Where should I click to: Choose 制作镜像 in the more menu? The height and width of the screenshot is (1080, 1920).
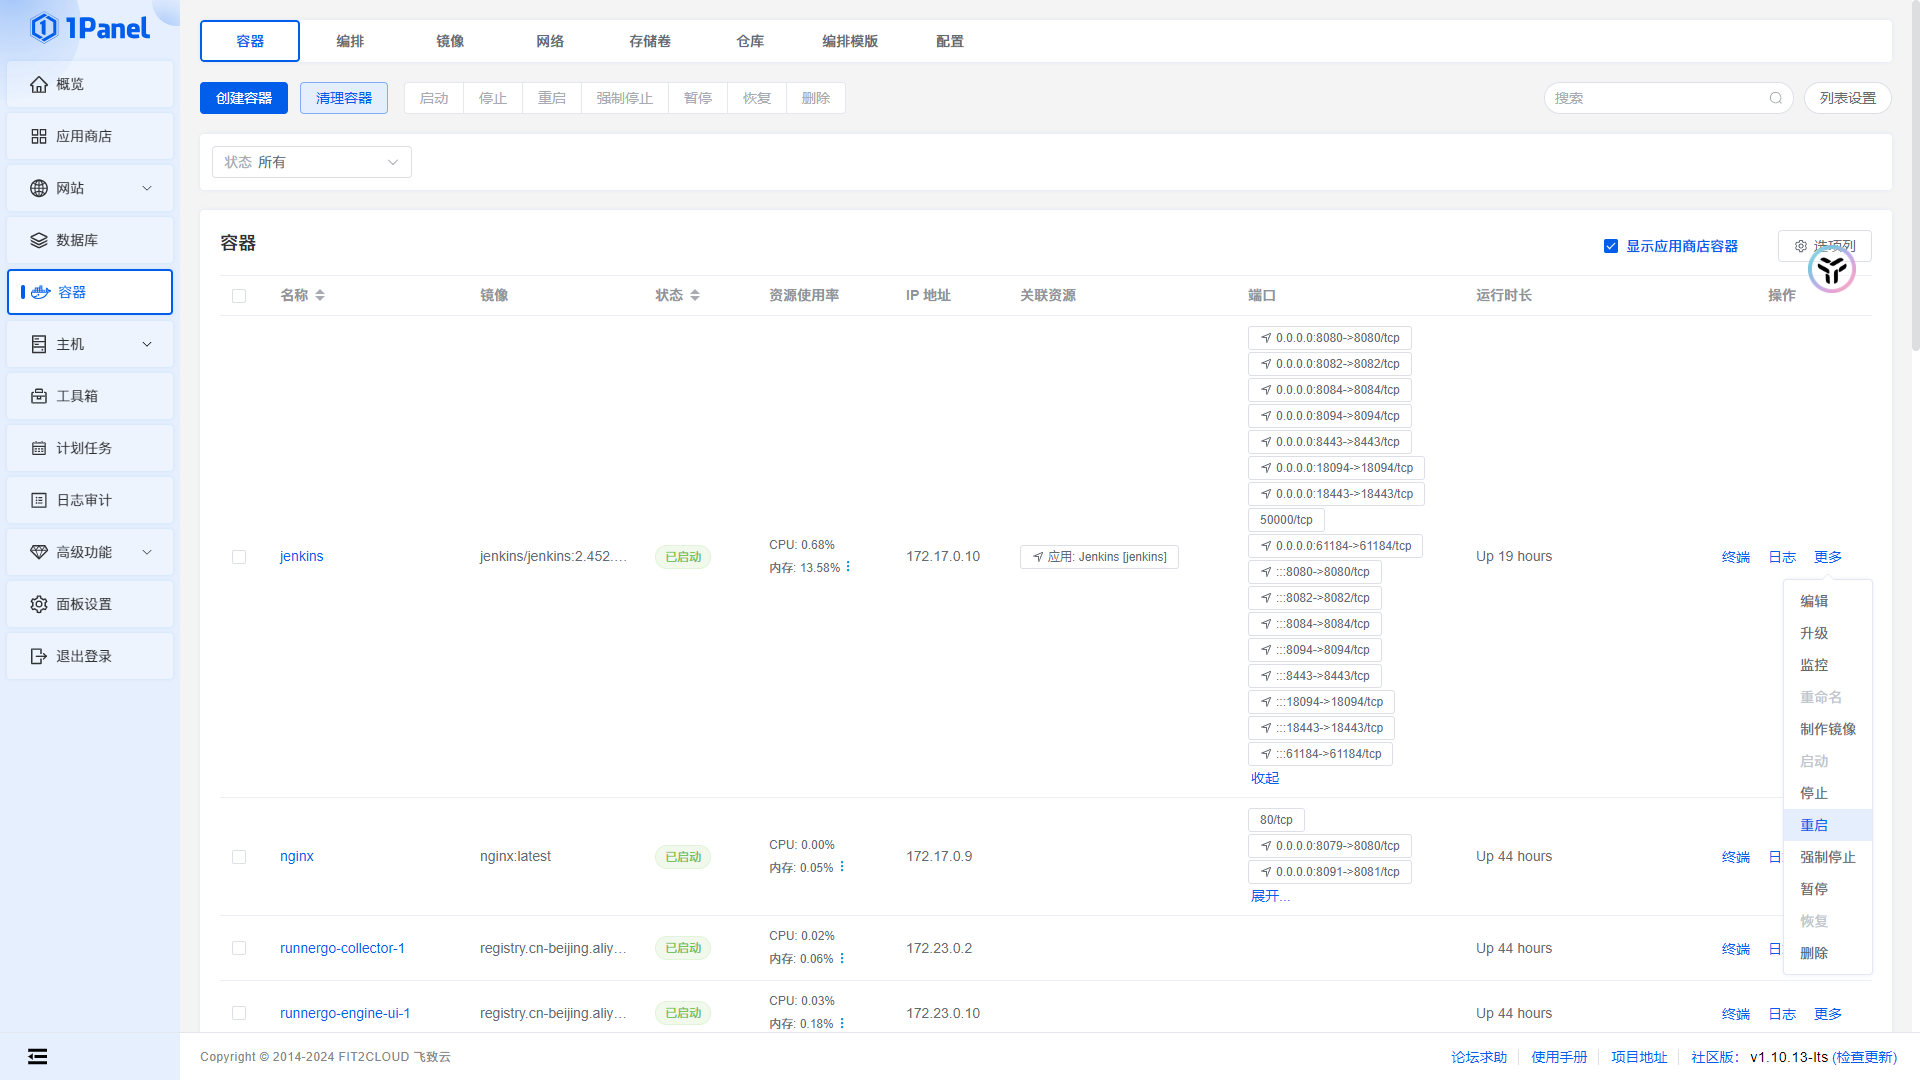(x=1828, y=729)
